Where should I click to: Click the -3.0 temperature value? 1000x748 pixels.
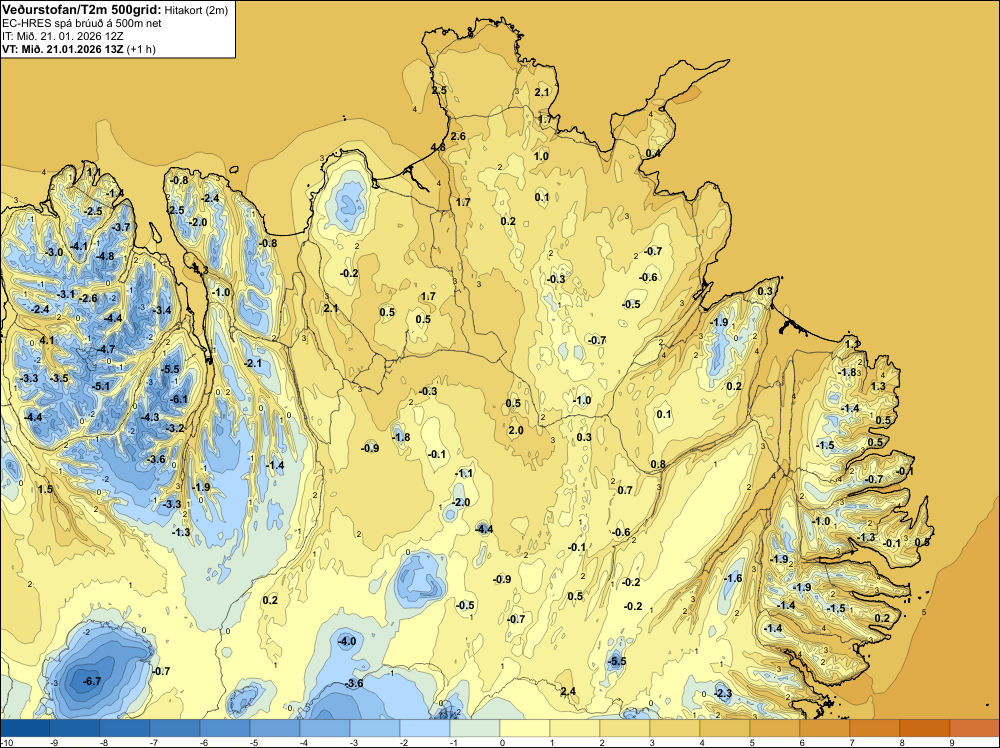54,253
